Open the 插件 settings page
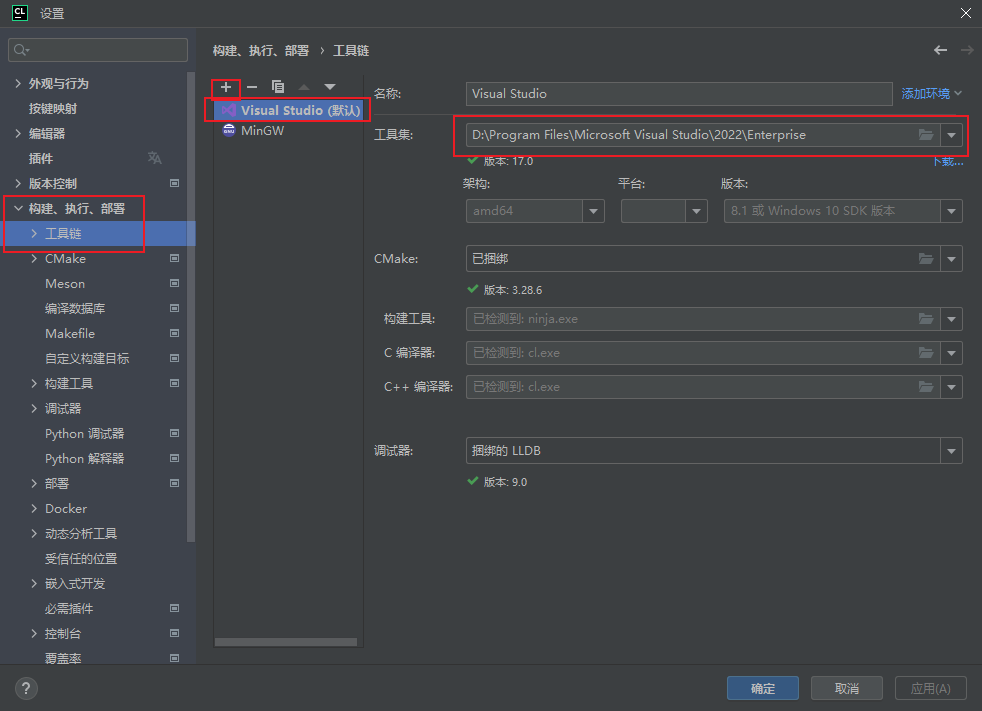The image size is (982, 711). click(x=41, y=158)
